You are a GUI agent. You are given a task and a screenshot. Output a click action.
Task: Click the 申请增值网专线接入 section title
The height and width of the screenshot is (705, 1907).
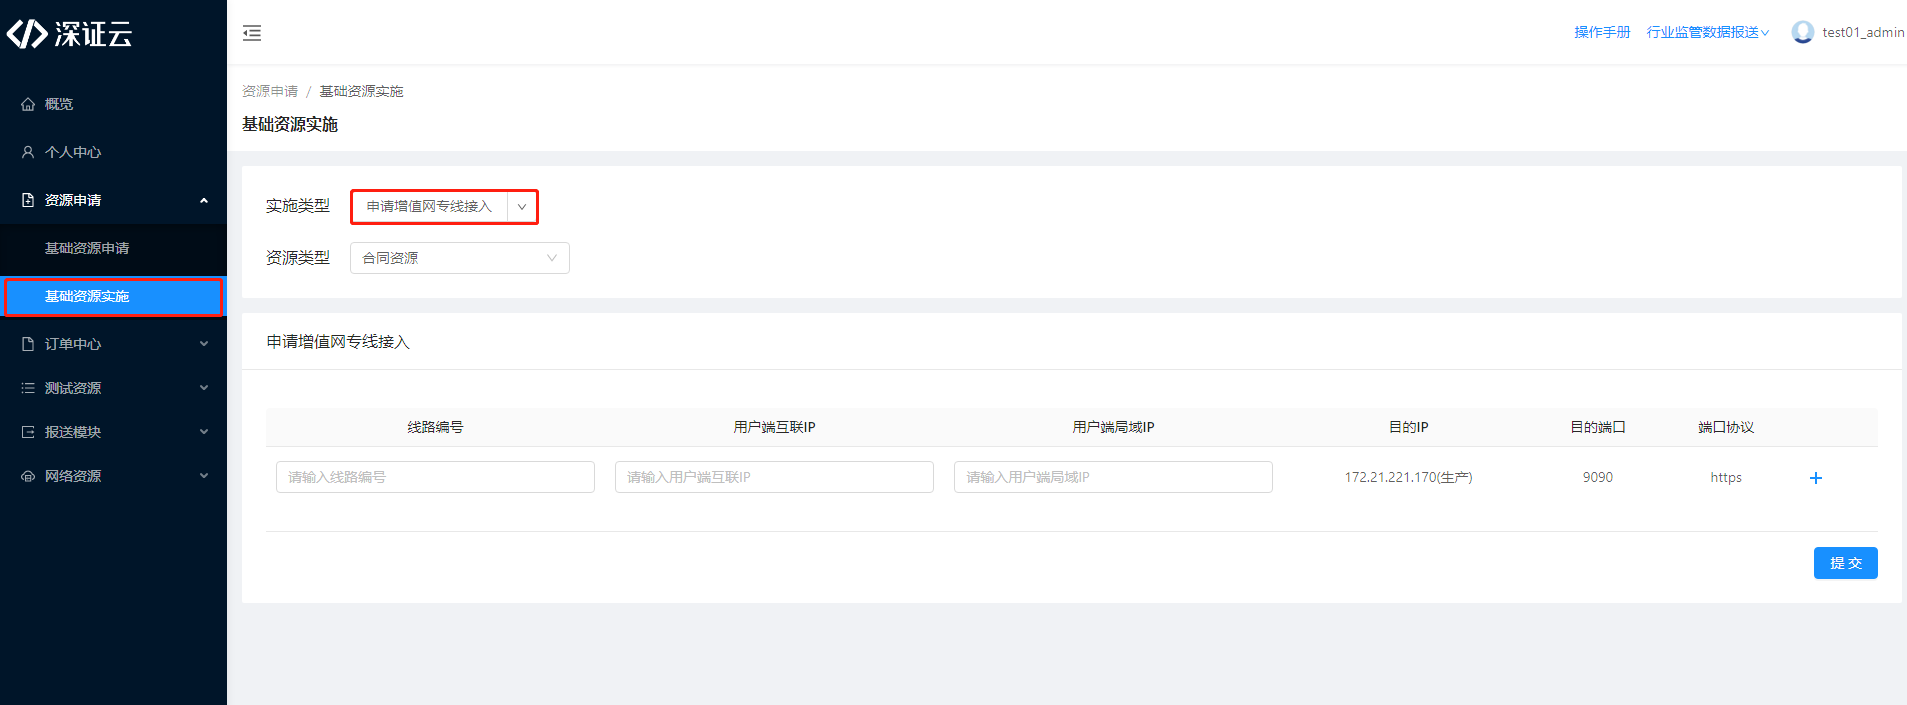(338, 342)
